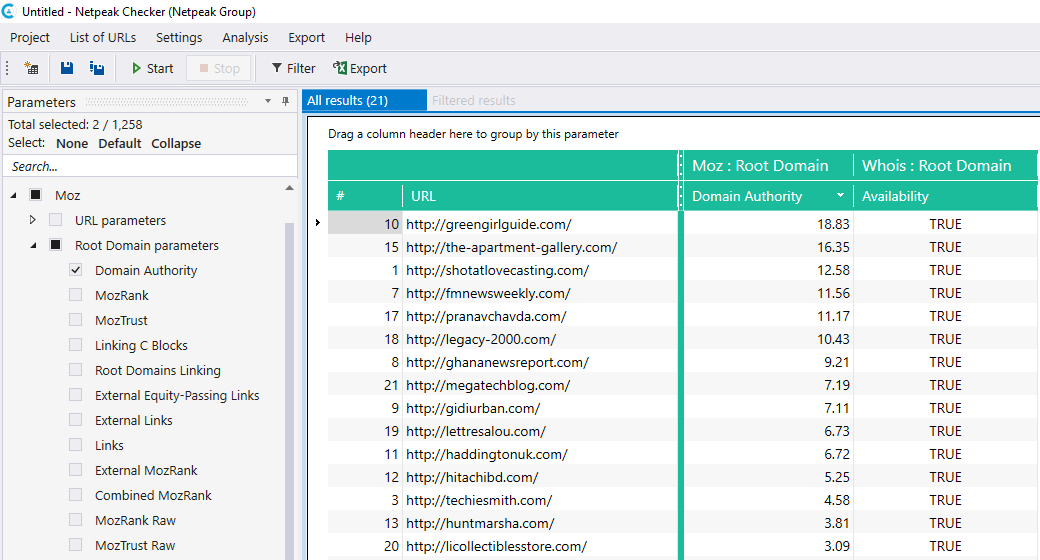
Task: Open the Export menu in the menu bar
Action: pos(306,38)
